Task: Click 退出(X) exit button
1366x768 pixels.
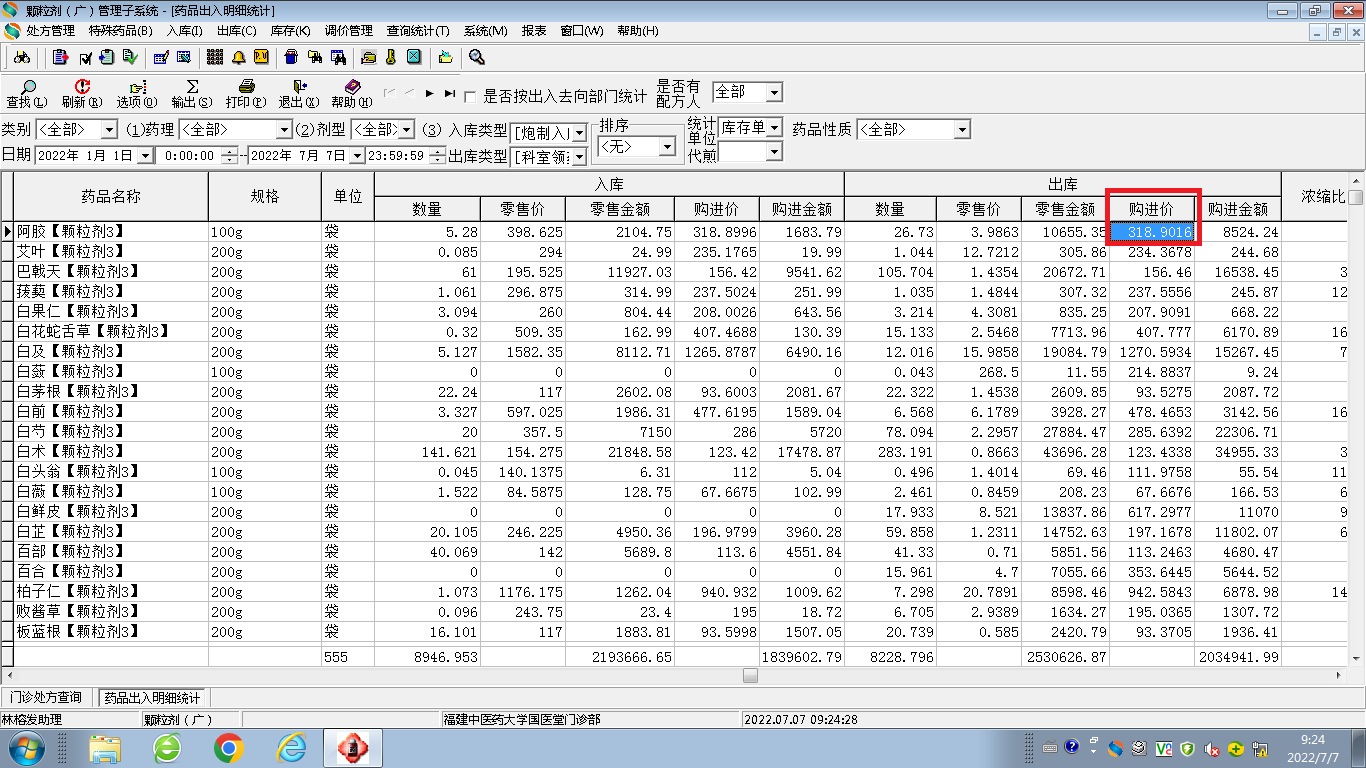Action: [299, 94]
